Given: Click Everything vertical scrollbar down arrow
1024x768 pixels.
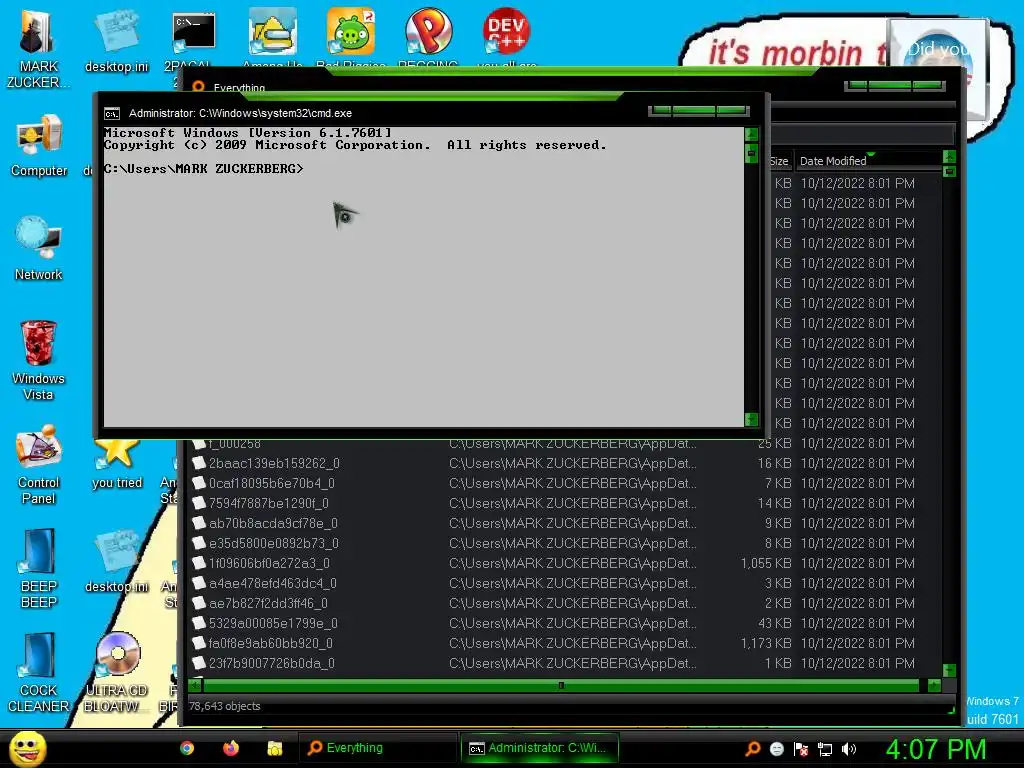Looking at the screenshot, I should 950,671.
